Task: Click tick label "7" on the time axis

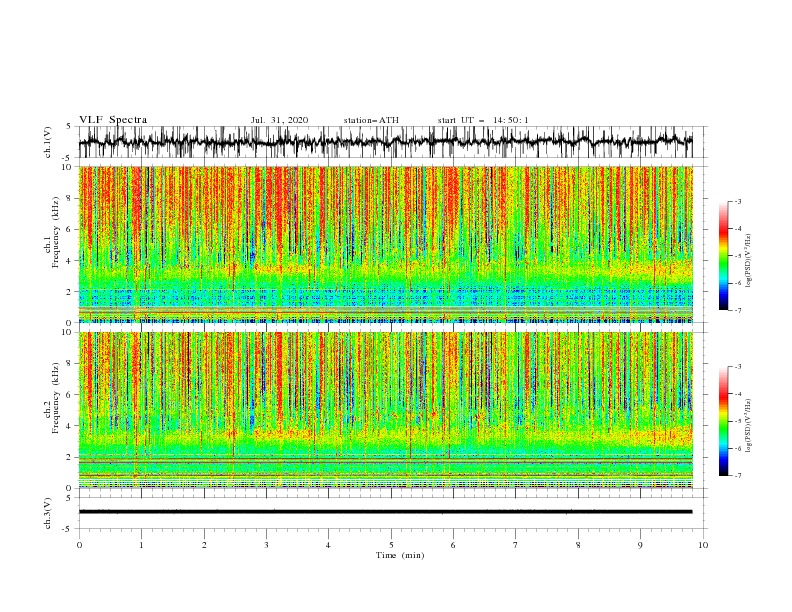Action: pos(516,545)
